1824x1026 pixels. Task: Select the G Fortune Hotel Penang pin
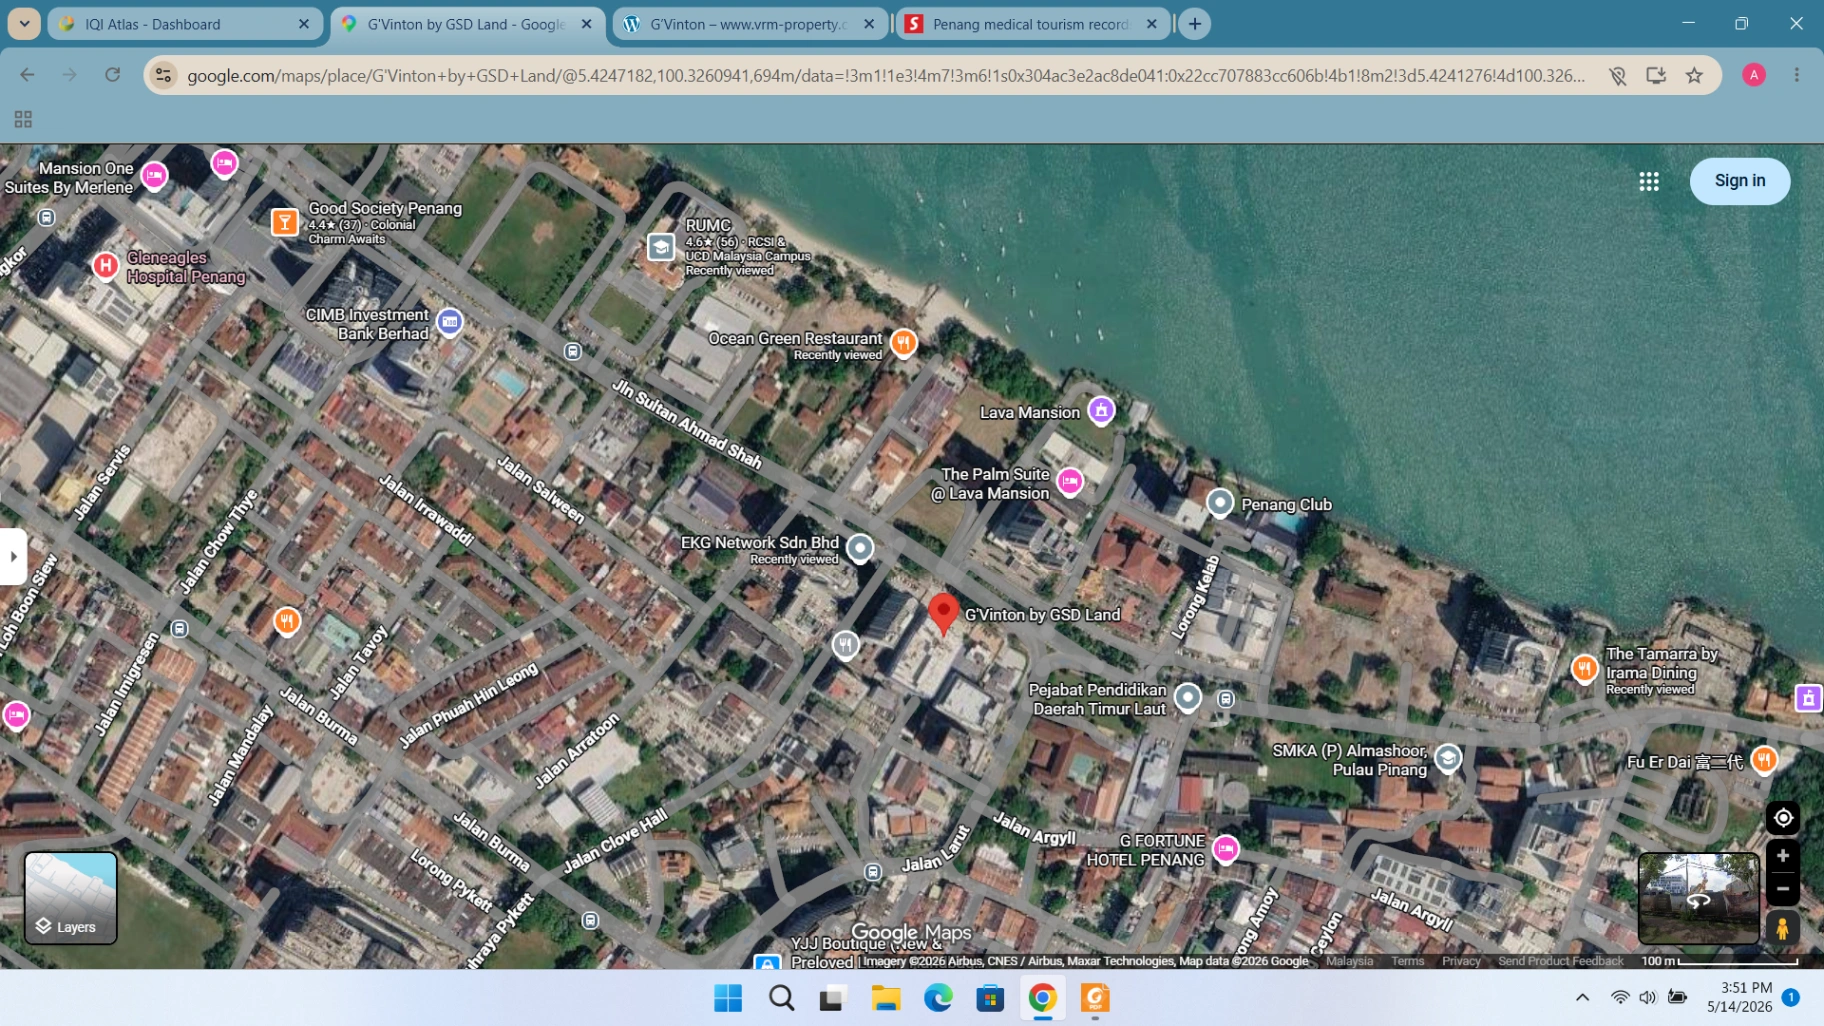pos(1225,849)
